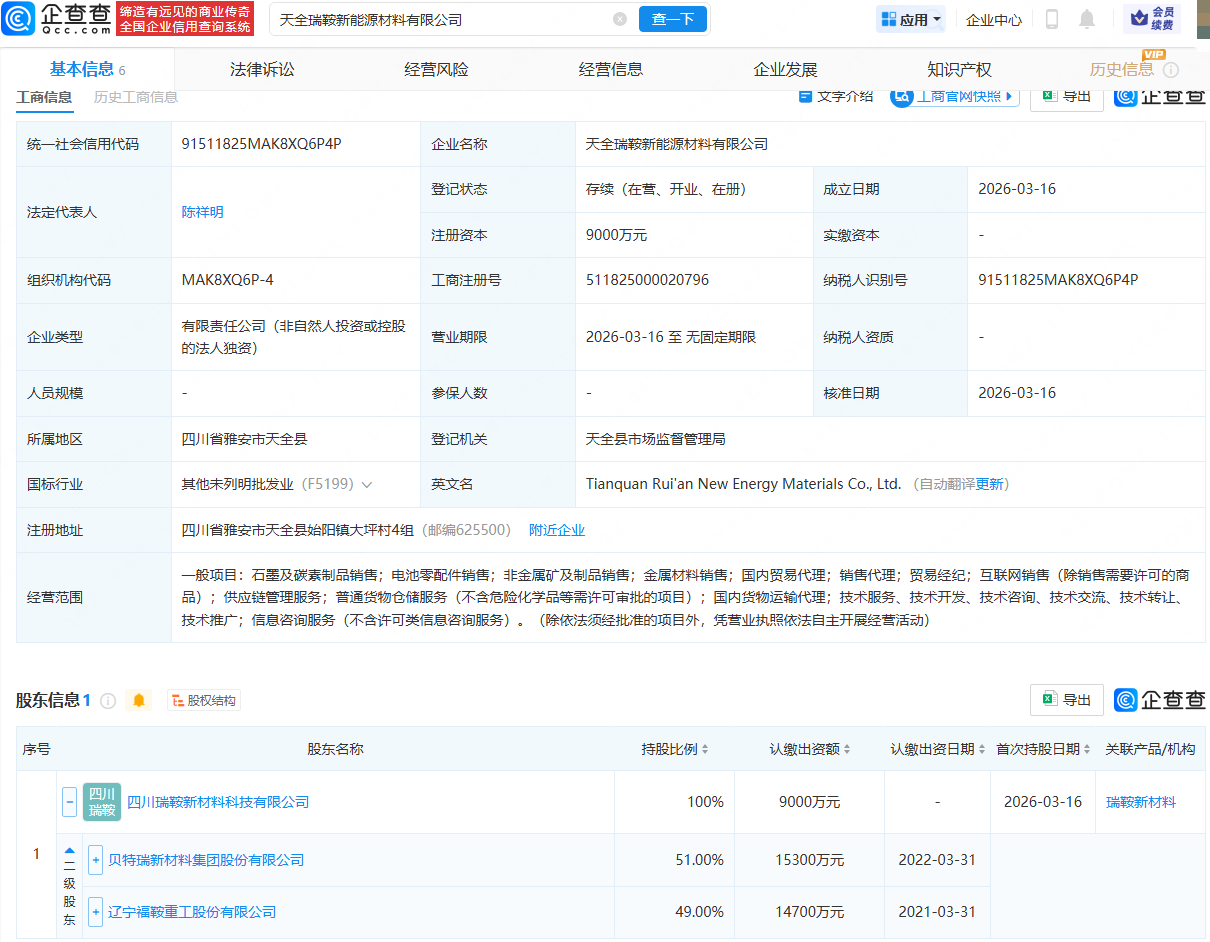This screenshot has height=942, width=1210.
Task: Switch to the 知识产权 tab
Action: [959, 69]
